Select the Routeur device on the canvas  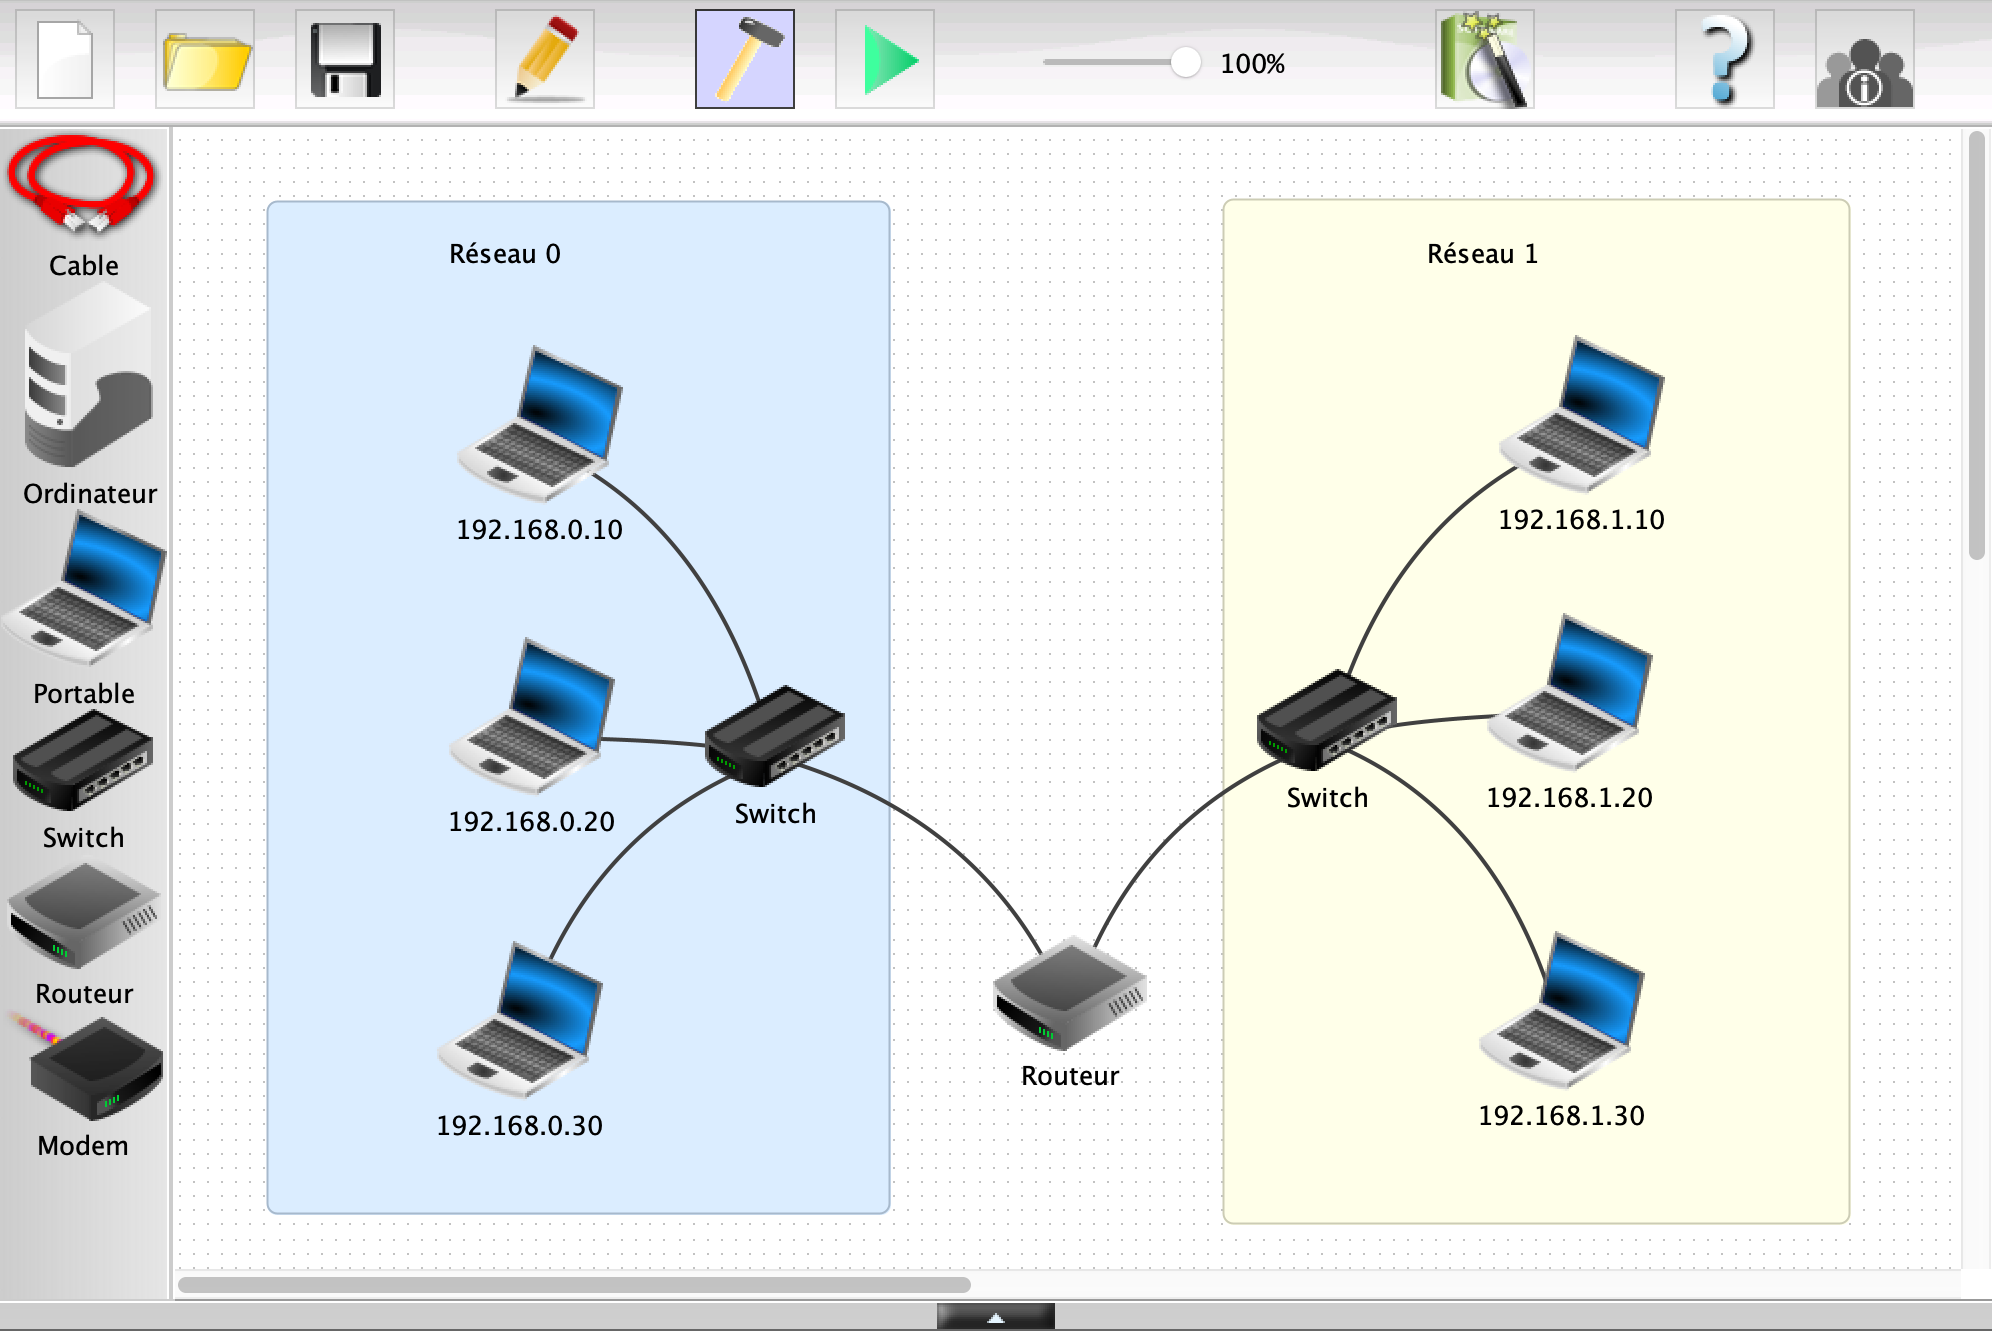(1069, 992)
